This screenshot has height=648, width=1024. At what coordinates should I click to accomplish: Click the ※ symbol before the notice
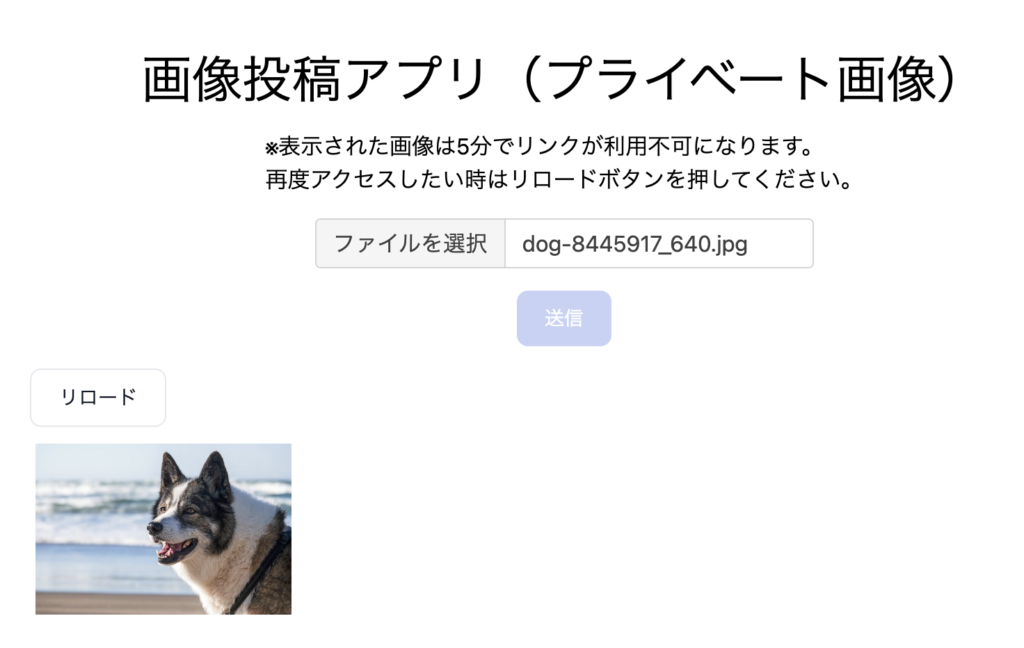(x=272, y=148)
